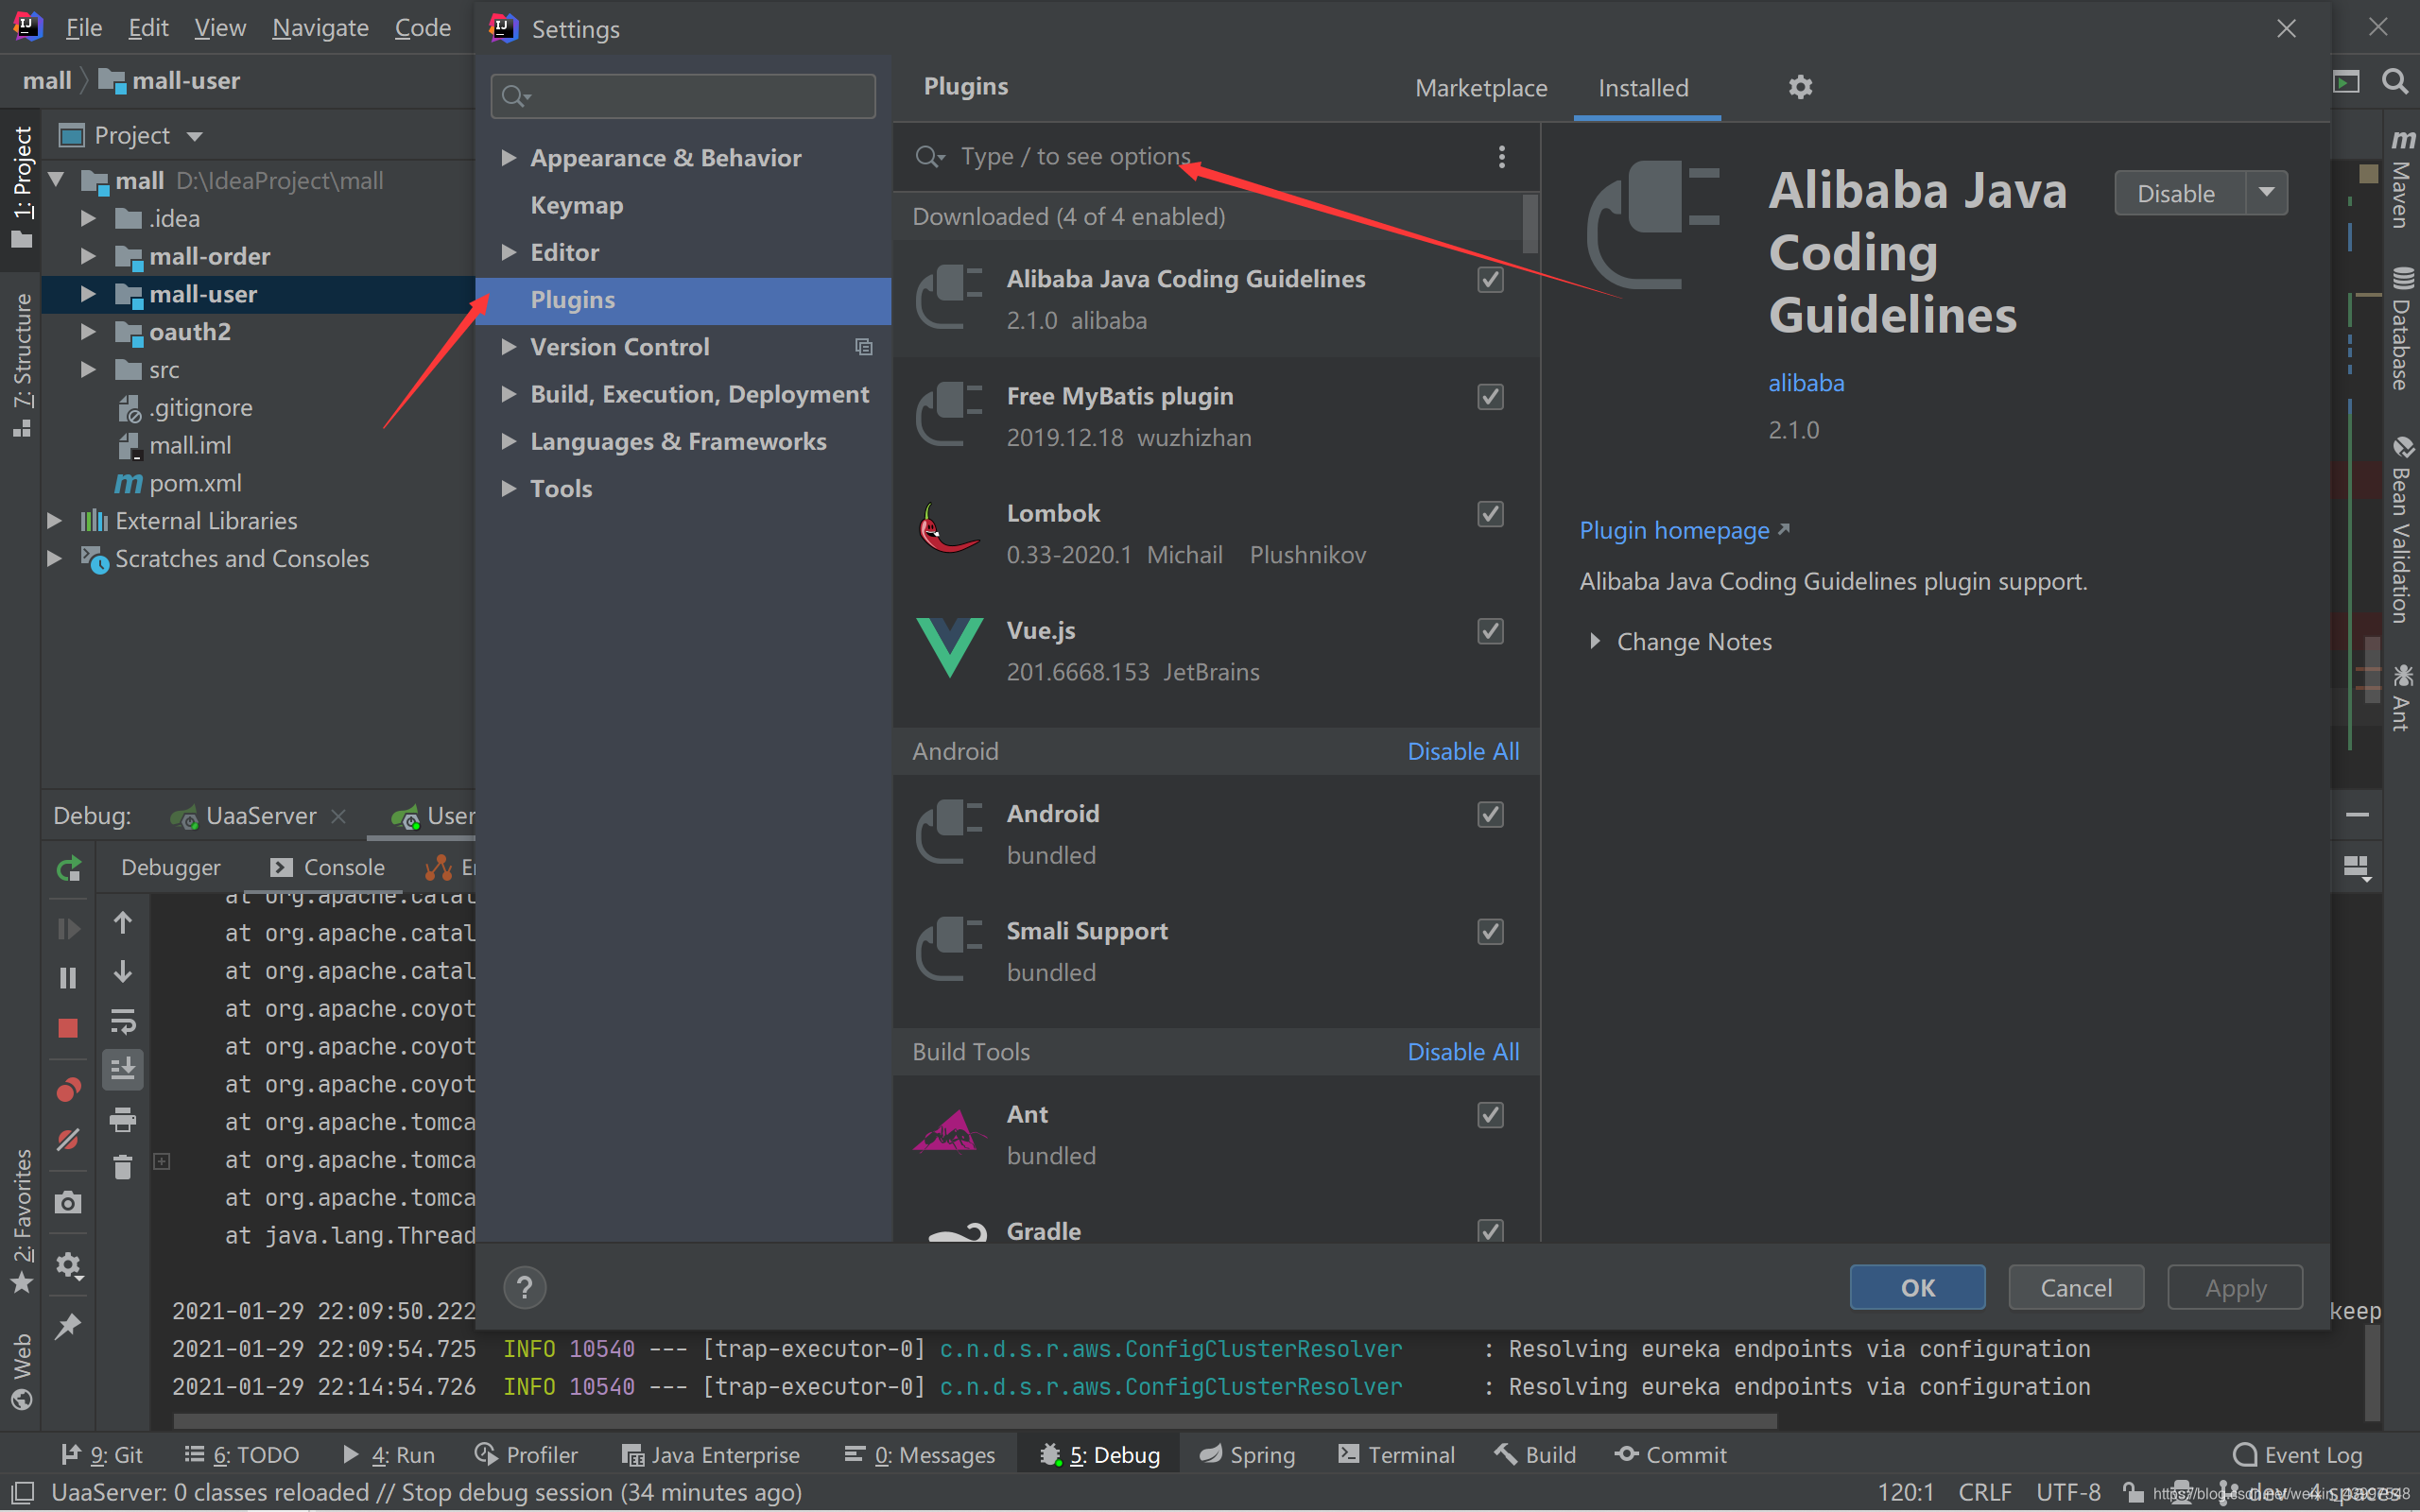Open the Ant tool window
The image size is (2420, 1512).
tap(2401, 698)
